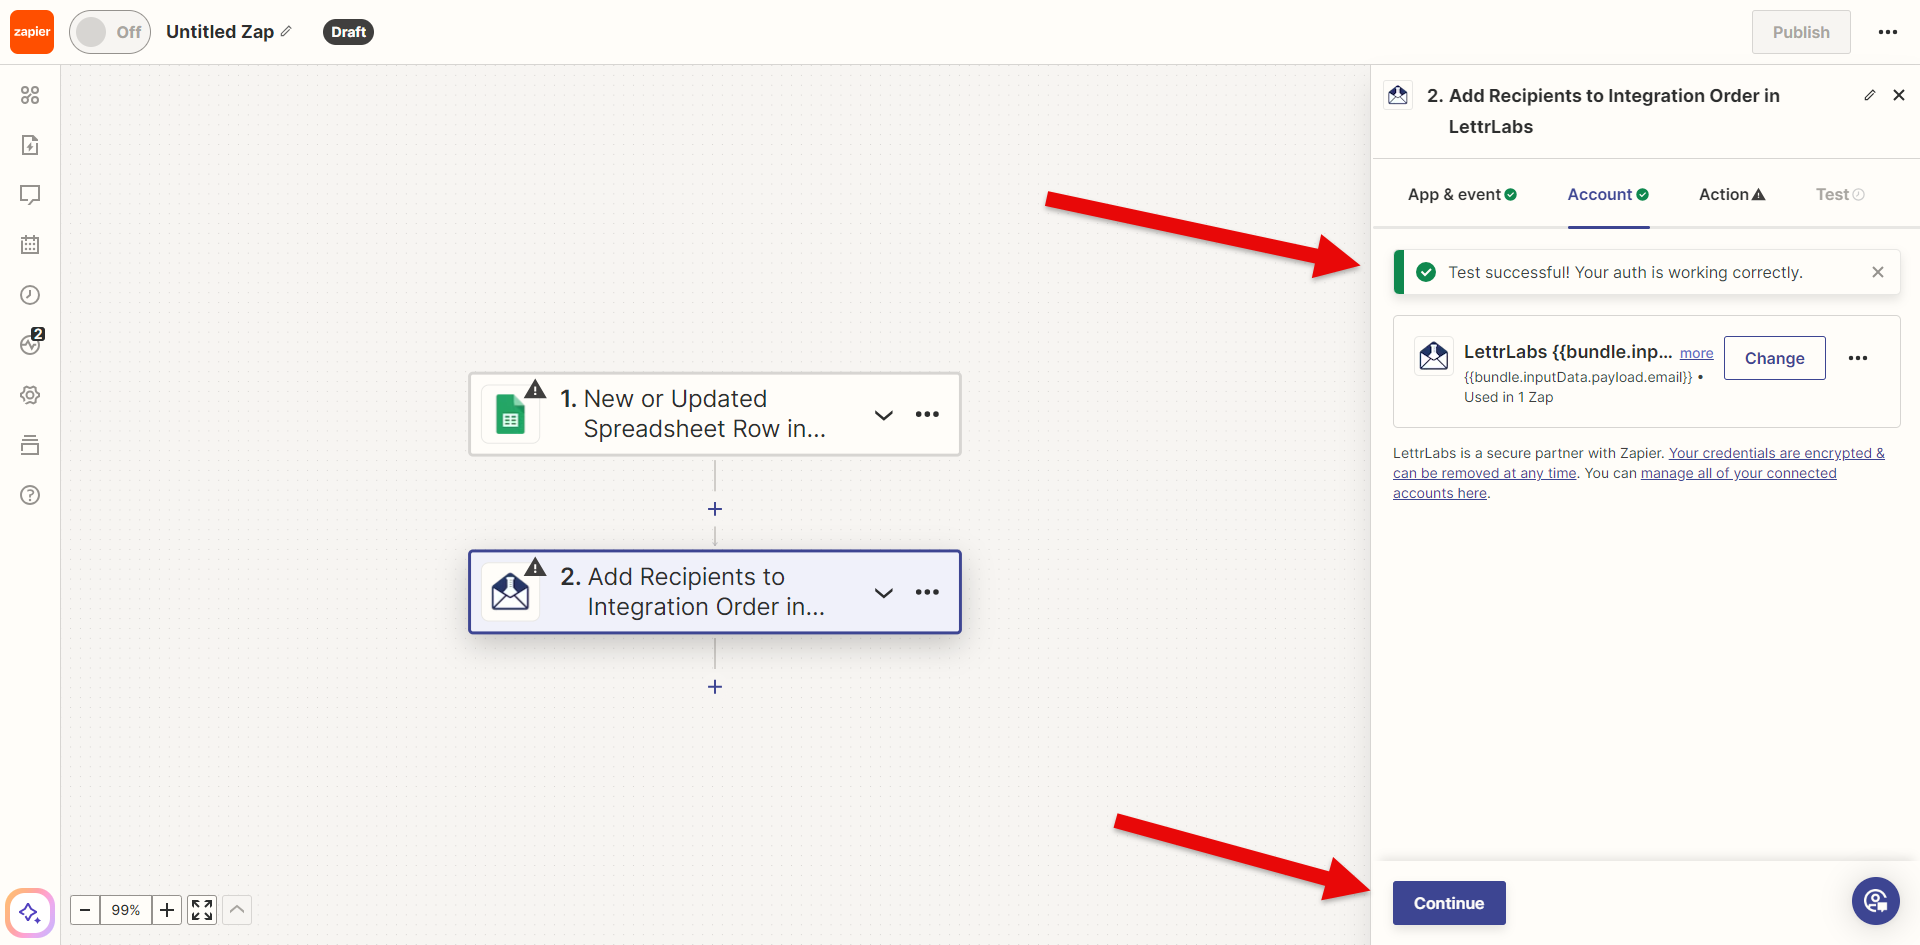Click the Zapier logo home icon

[32, 32]
